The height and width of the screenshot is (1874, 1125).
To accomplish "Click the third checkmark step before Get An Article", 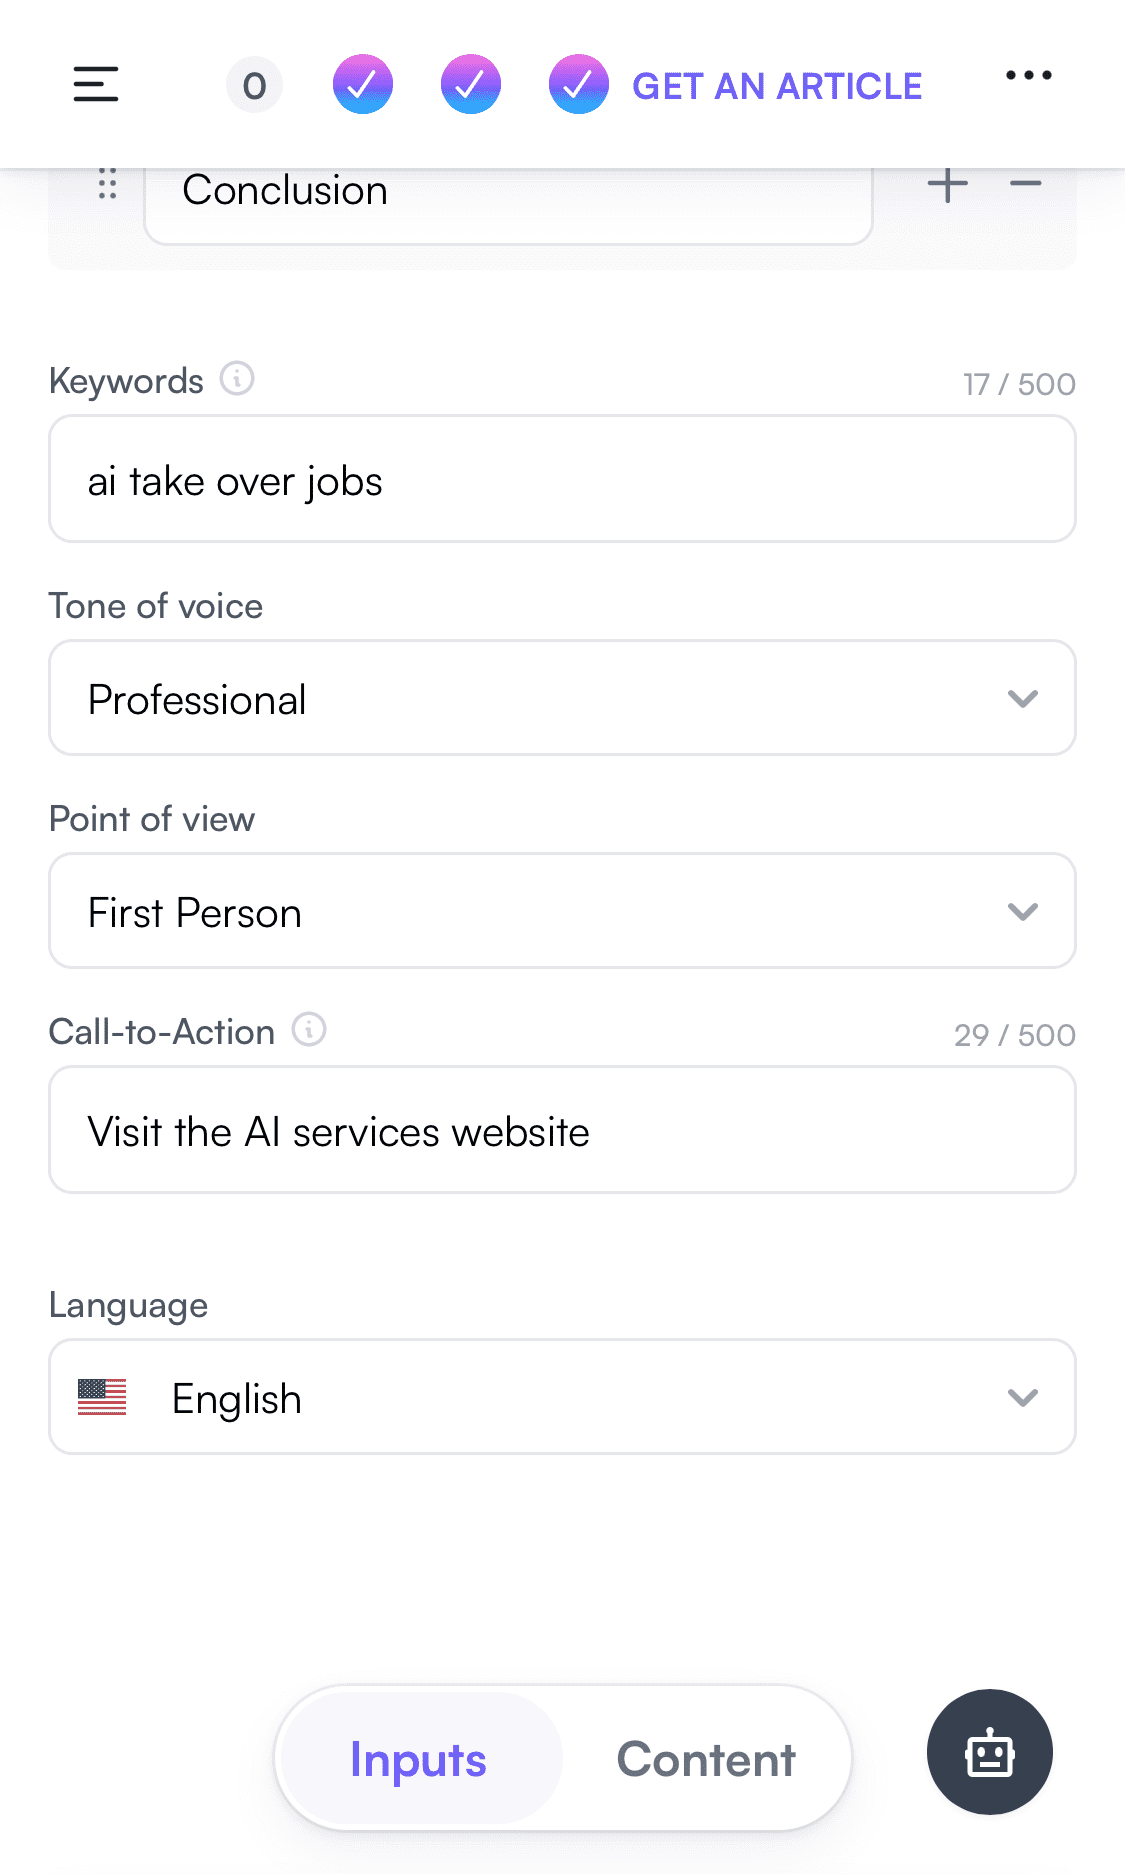I will pyautogui.click(x=578, y=85).
